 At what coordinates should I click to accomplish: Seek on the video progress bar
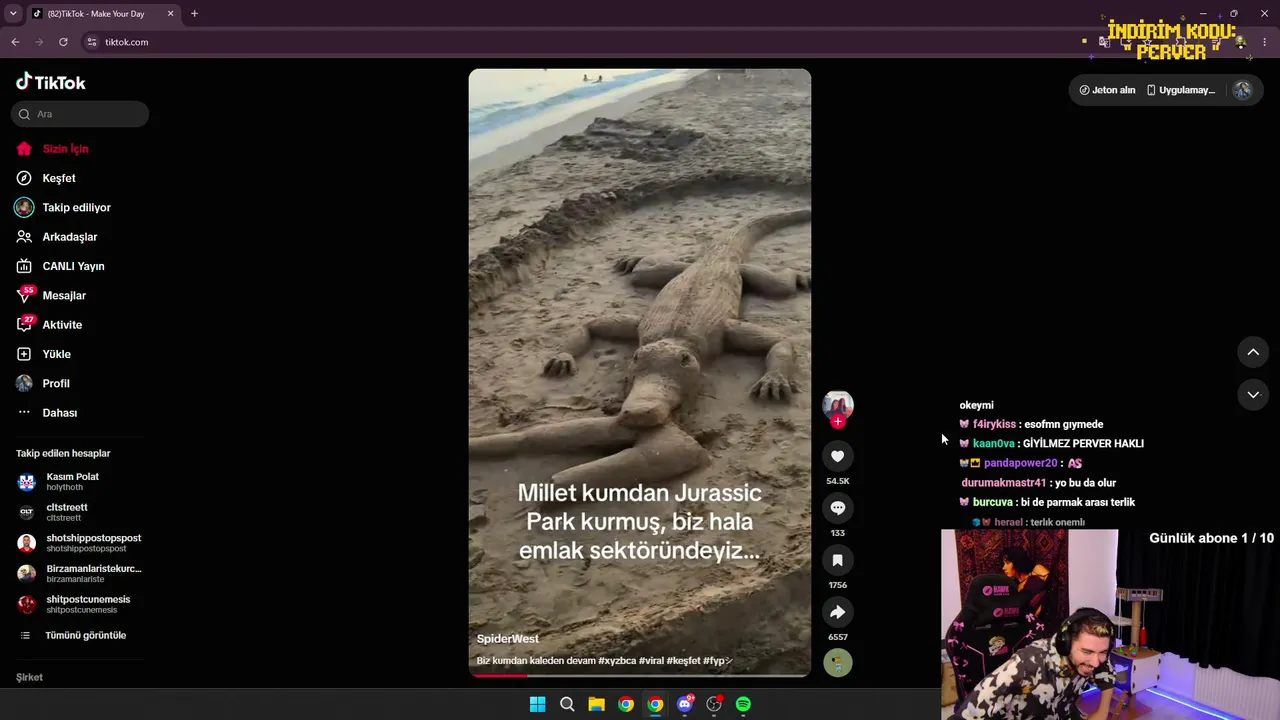tap(640, 675)
